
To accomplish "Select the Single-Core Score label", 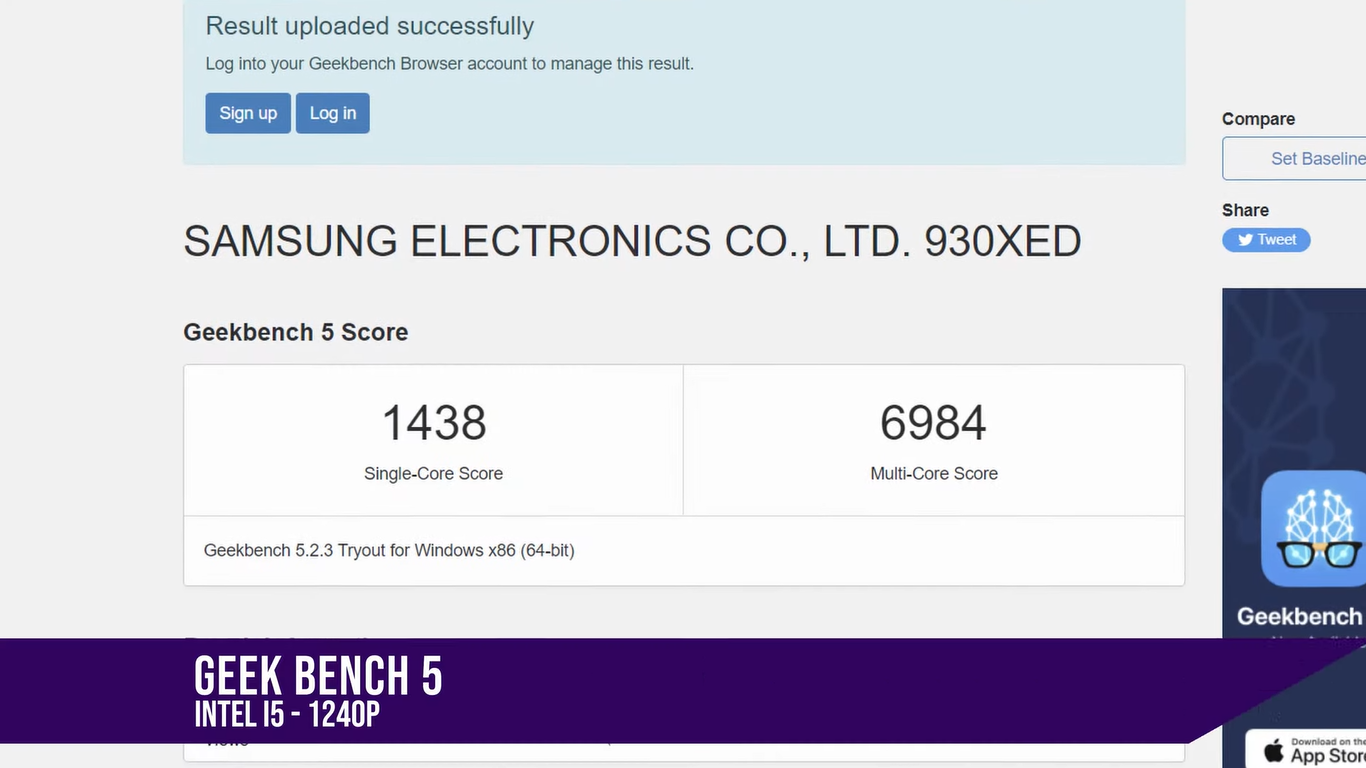I will click(x=433, y=474).
